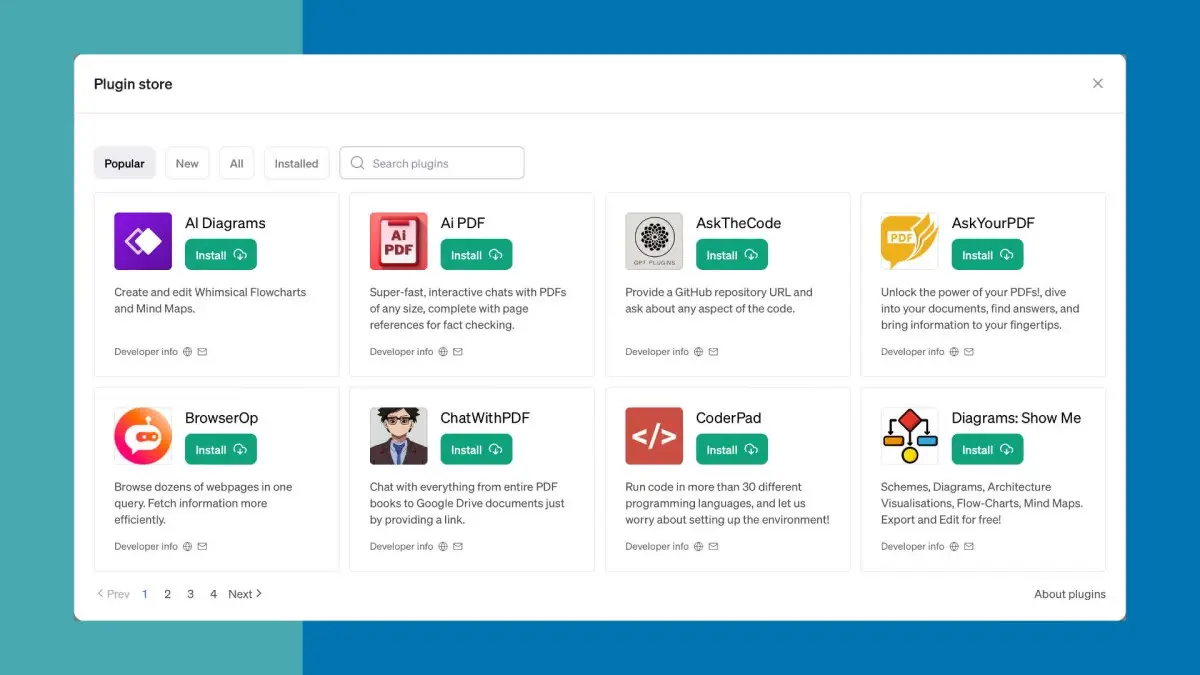1200x675 pixels.
Task: Click the Diagrams: Show Me developer email icon
Action: pos(969,547)
